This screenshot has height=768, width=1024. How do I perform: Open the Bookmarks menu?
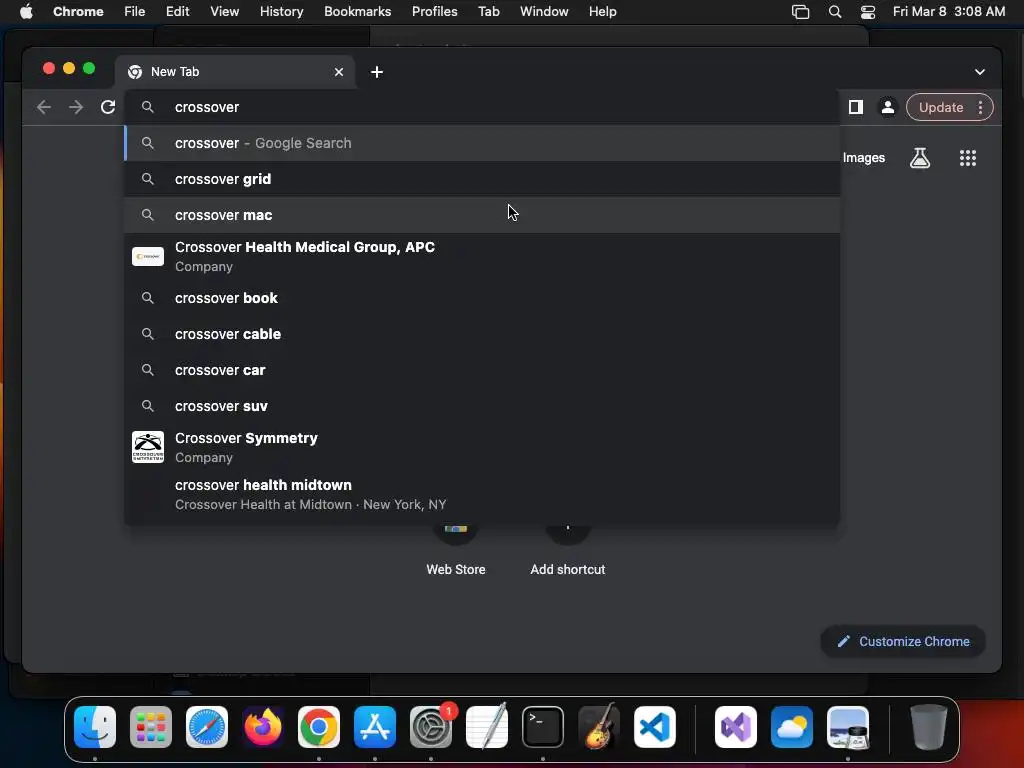(357, 11)
